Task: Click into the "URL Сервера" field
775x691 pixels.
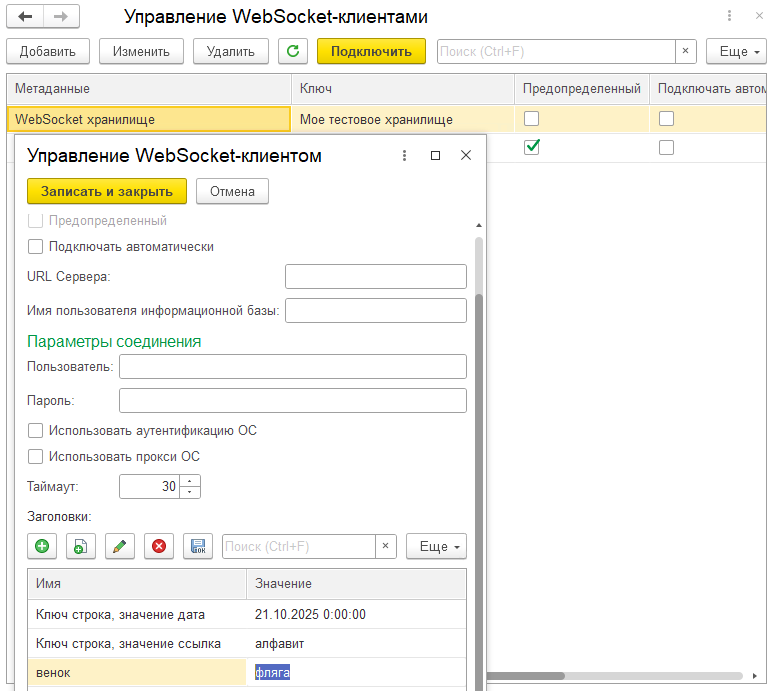Action: 375,276
